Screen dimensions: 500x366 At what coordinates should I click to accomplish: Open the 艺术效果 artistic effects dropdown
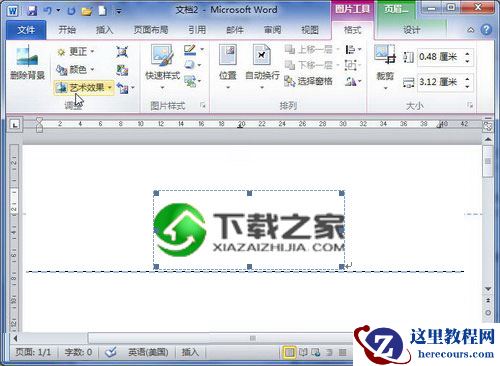(x=84, y=88)
